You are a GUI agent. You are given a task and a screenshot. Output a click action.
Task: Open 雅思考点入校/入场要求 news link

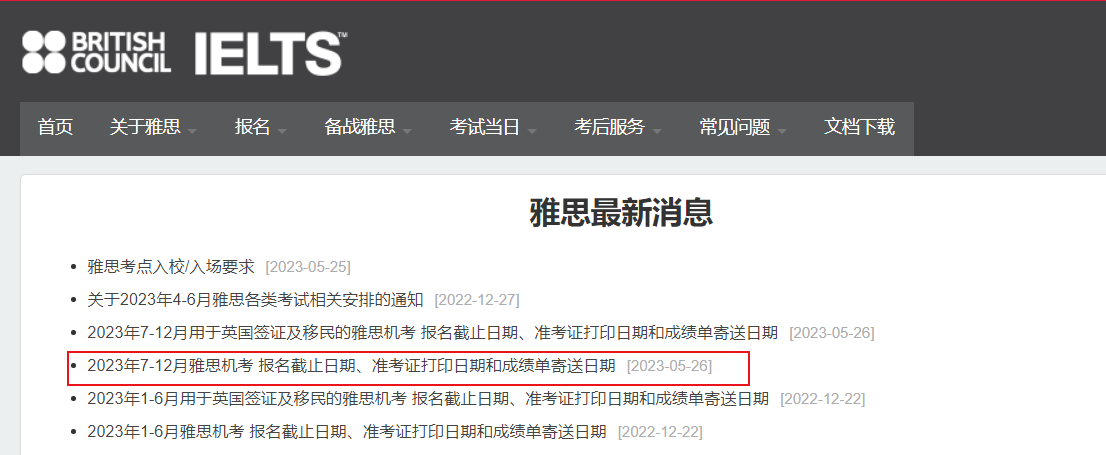(x=171, y=267)
